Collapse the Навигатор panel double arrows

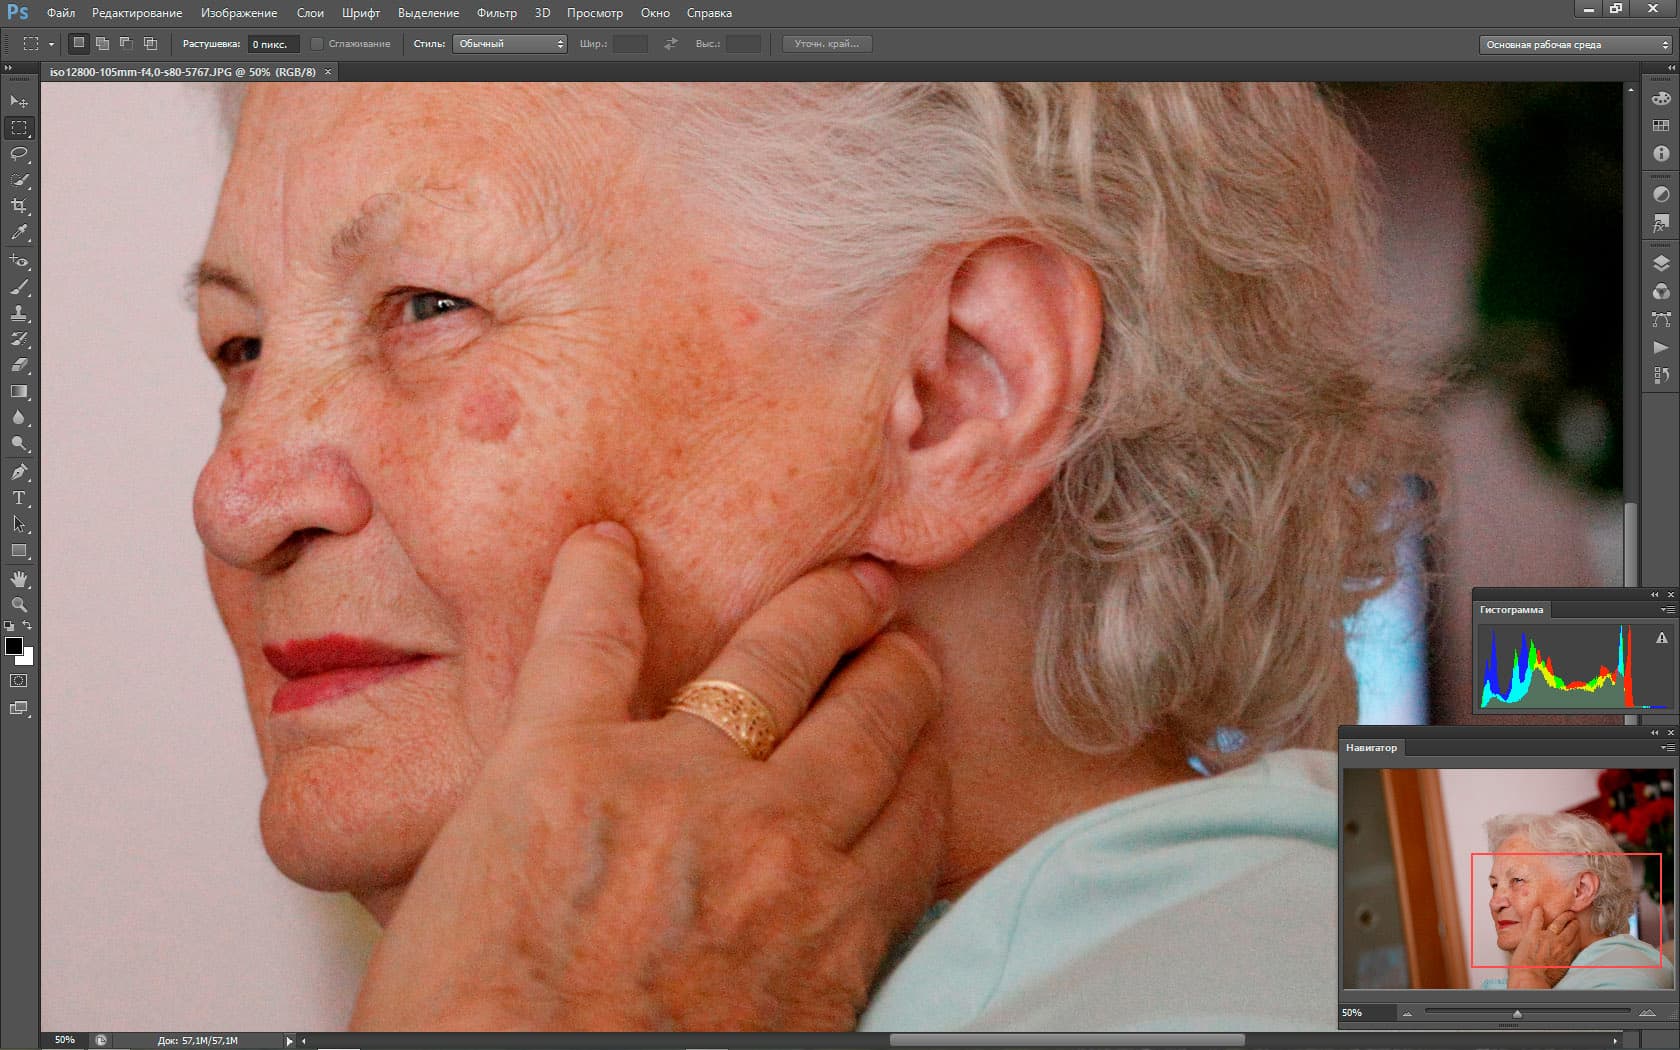coord(1654,732)
